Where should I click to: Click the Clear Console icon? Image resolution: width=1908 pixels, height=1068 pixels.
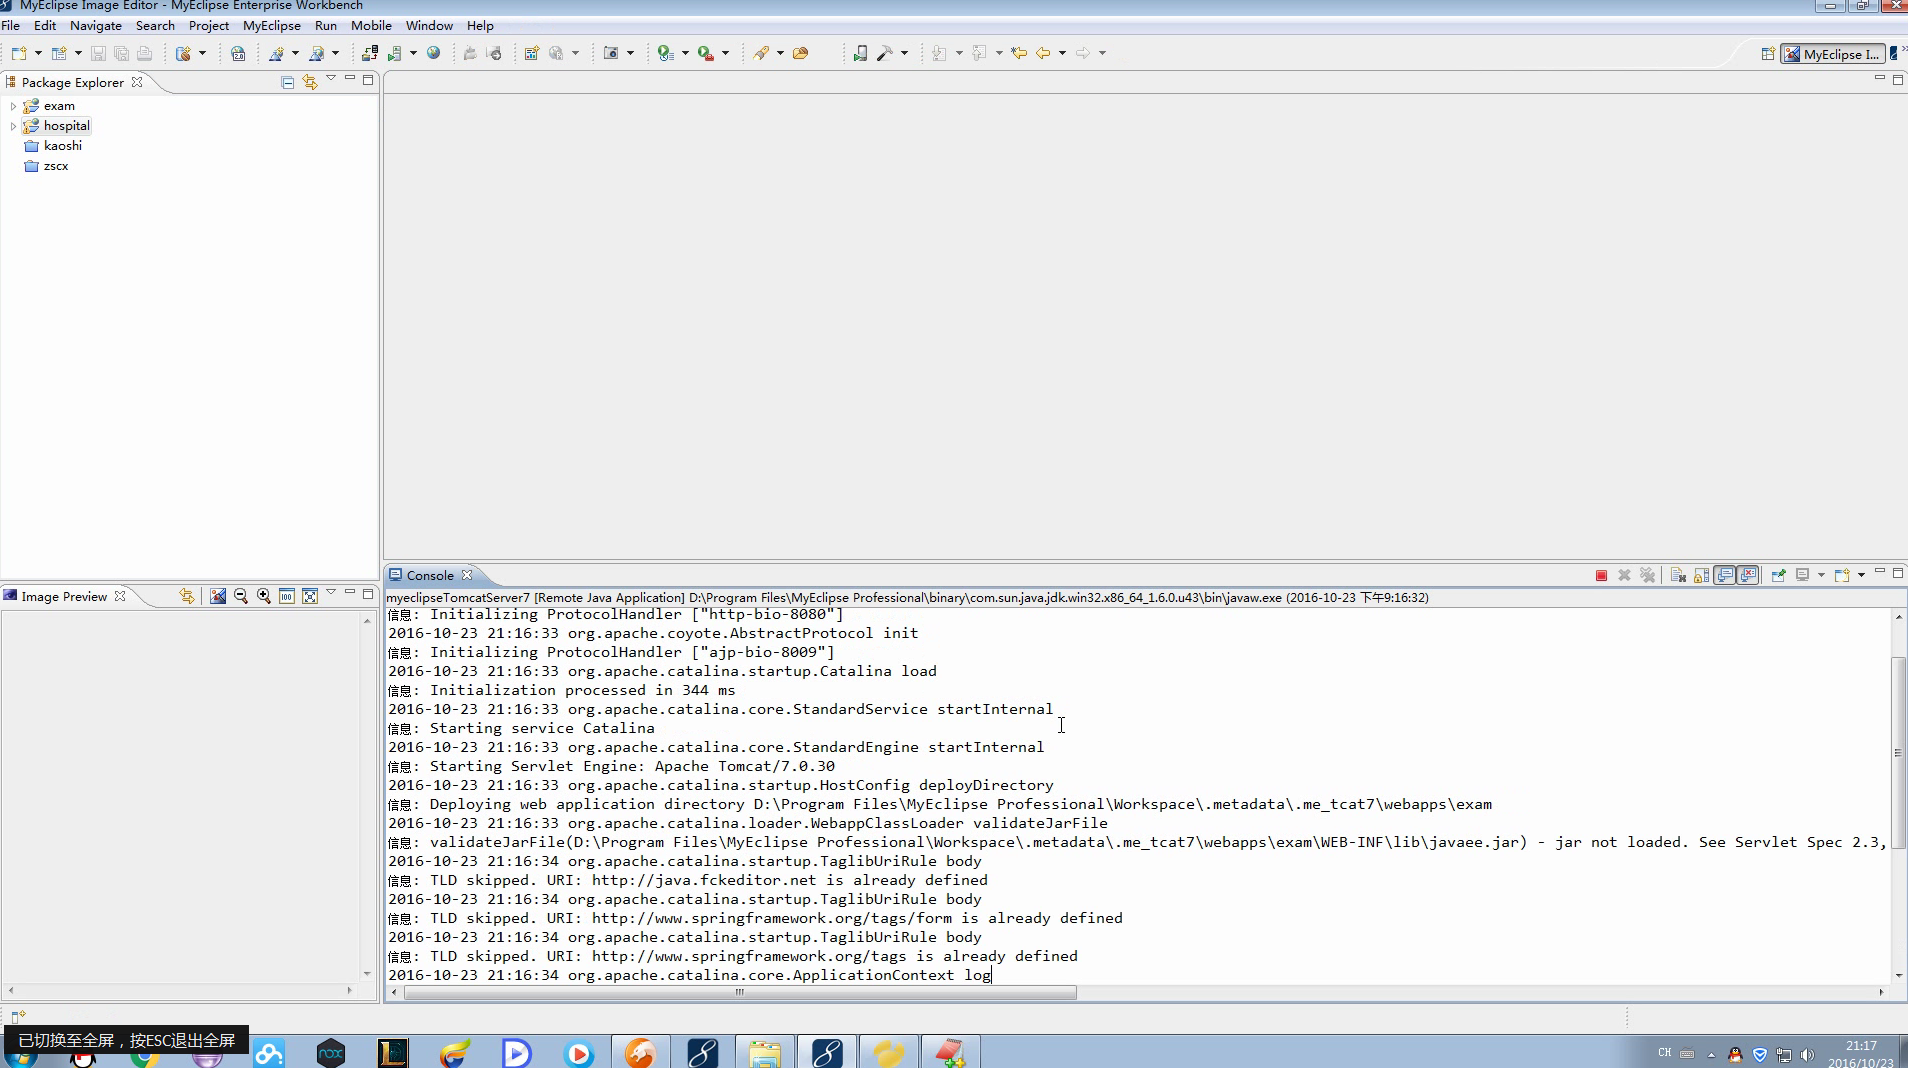pyautogui.click(x=1678, y=575)
